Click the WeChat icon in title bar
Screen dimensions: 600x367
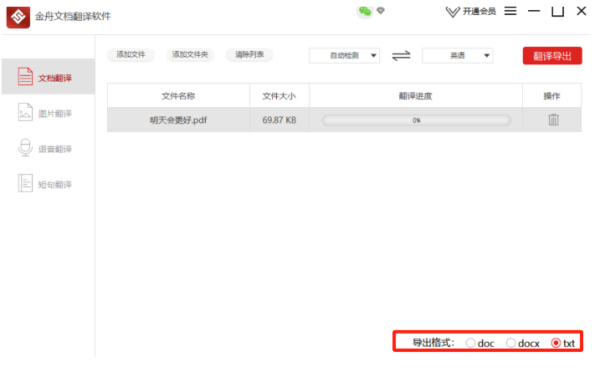coord(365,11)
